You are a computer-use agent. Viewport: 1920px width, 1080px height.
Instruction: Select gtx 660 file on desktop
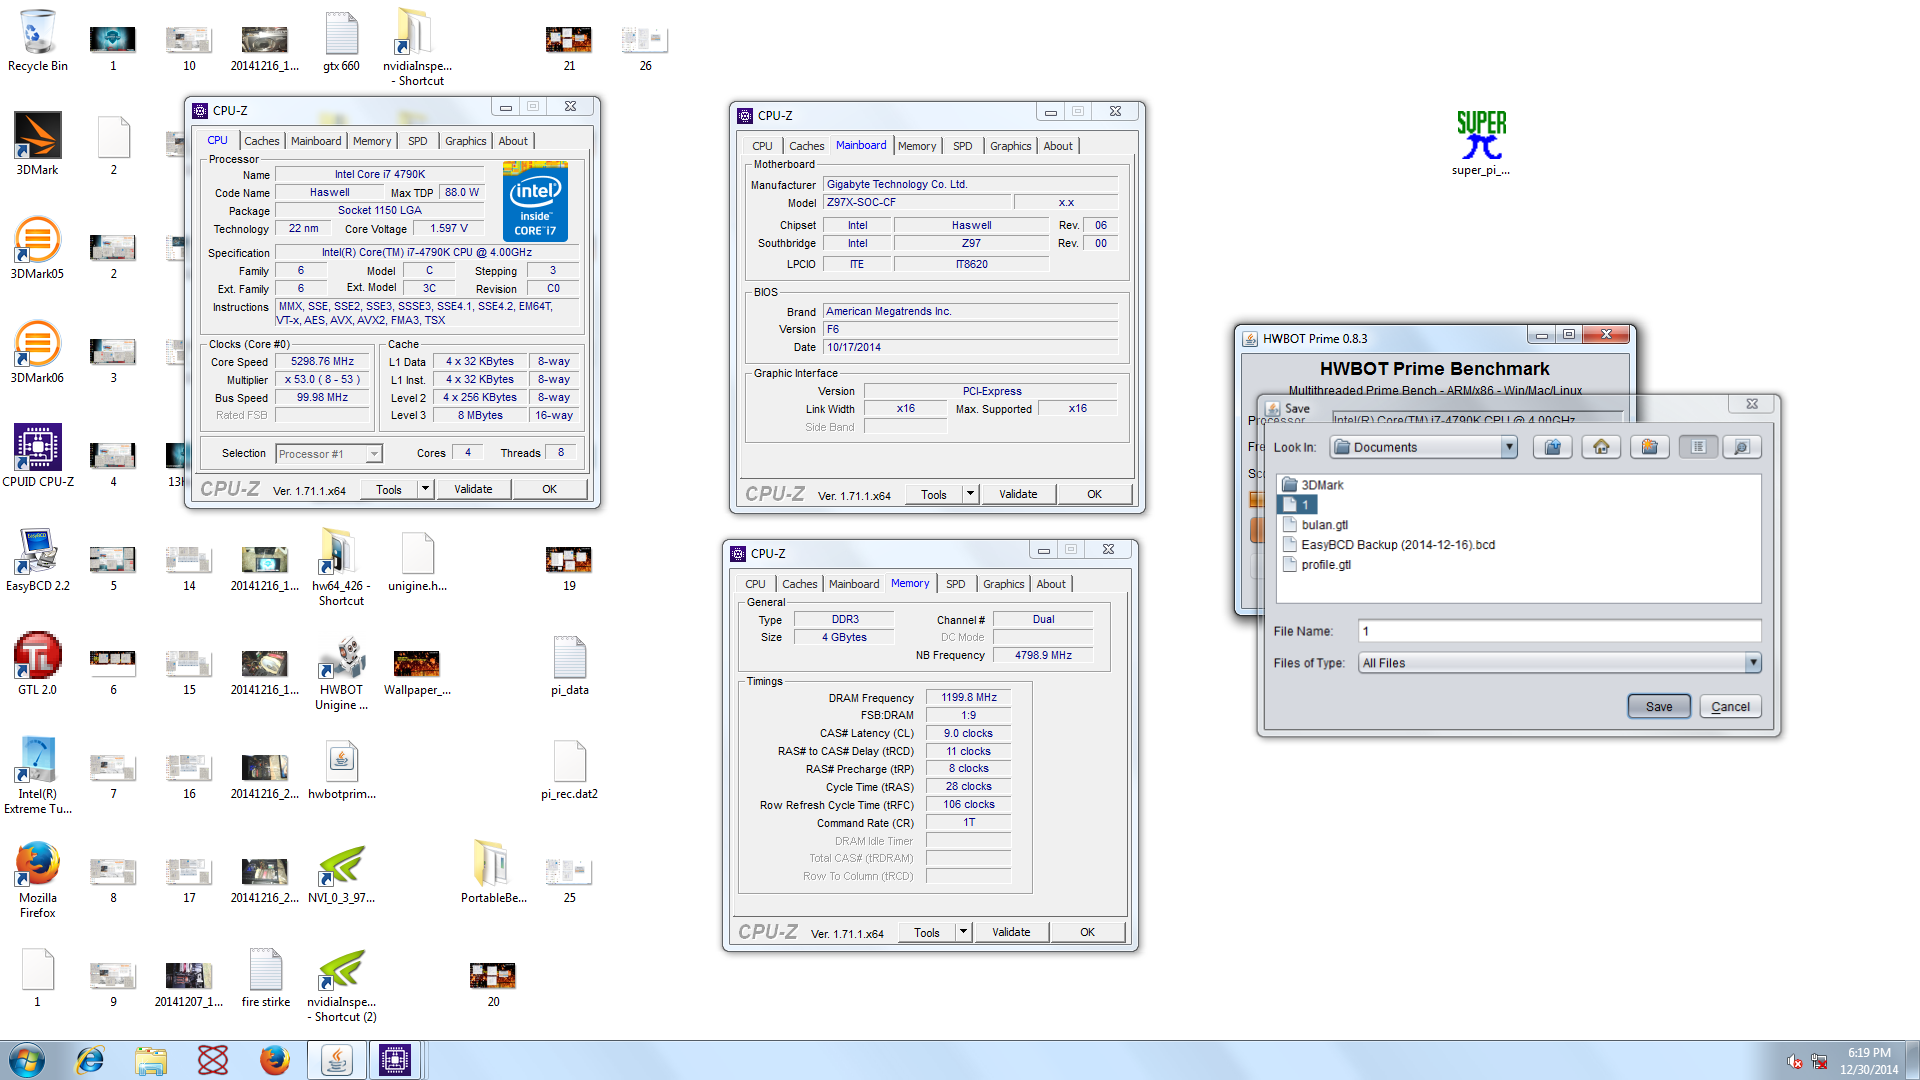coord(341,41)
